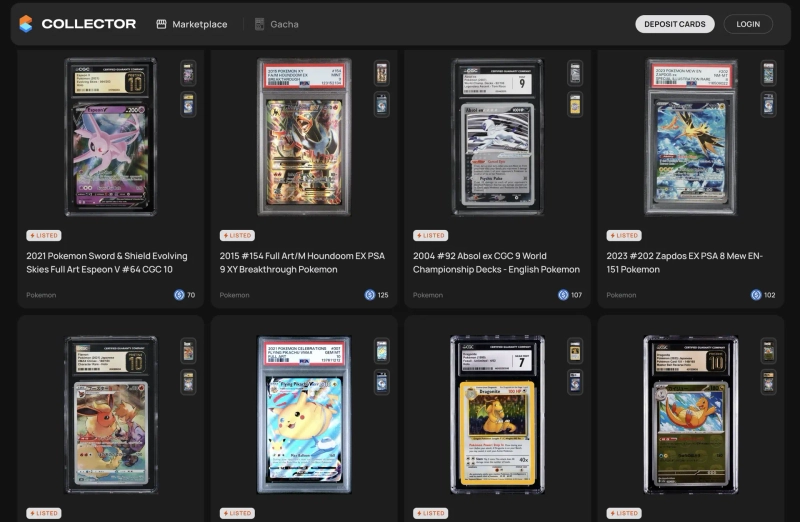This screenshot has height=522, width=800.
Task: Open the M Houndoom EX PSA 9 card image
Action: (304, 136)
